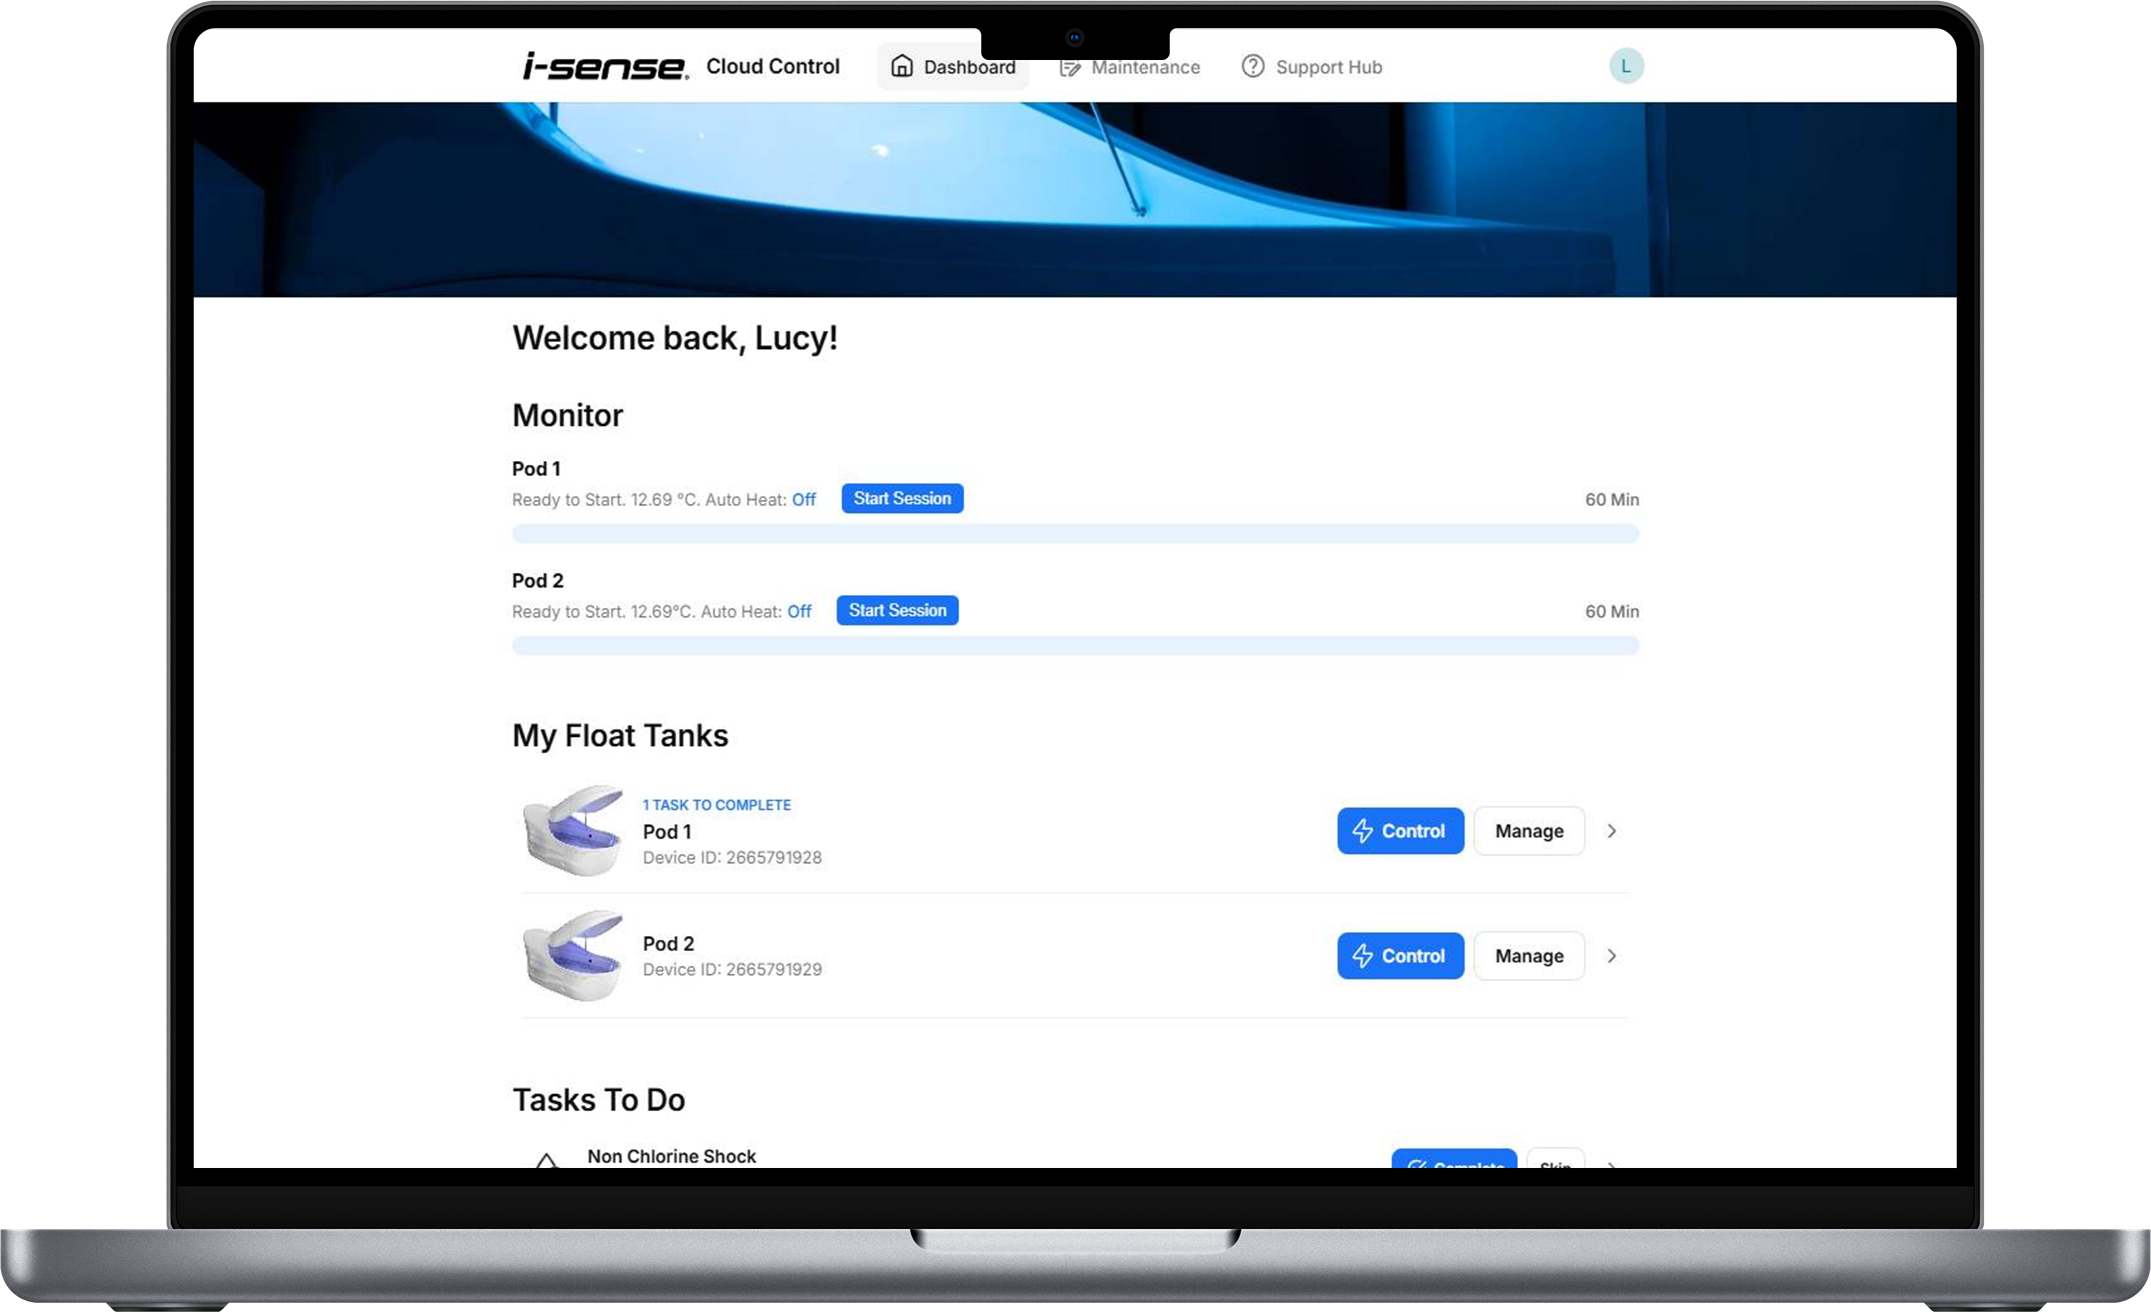Click the Pod 1 session progress bar

click(x=1075, y=534)
